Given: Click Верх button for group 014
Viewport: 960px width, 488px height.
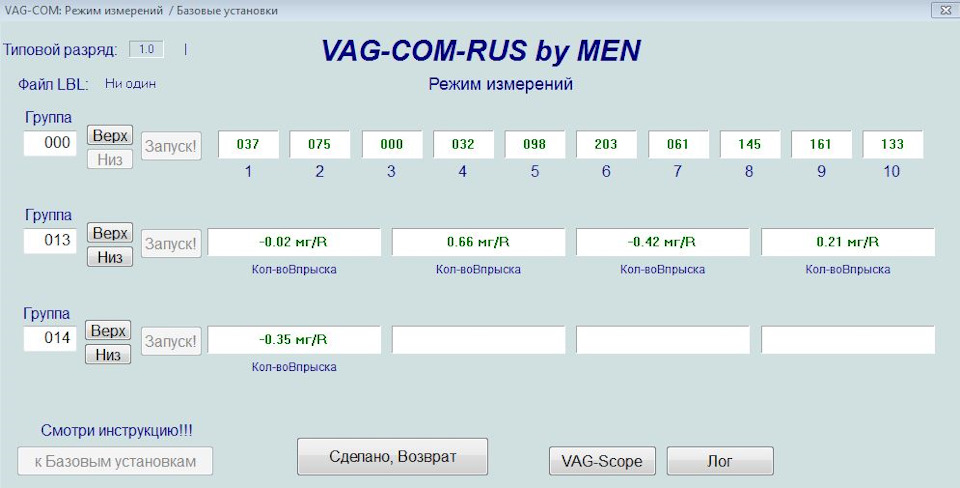Looking at the screenshot, I should pyautogui.click(x=108, y=331).
